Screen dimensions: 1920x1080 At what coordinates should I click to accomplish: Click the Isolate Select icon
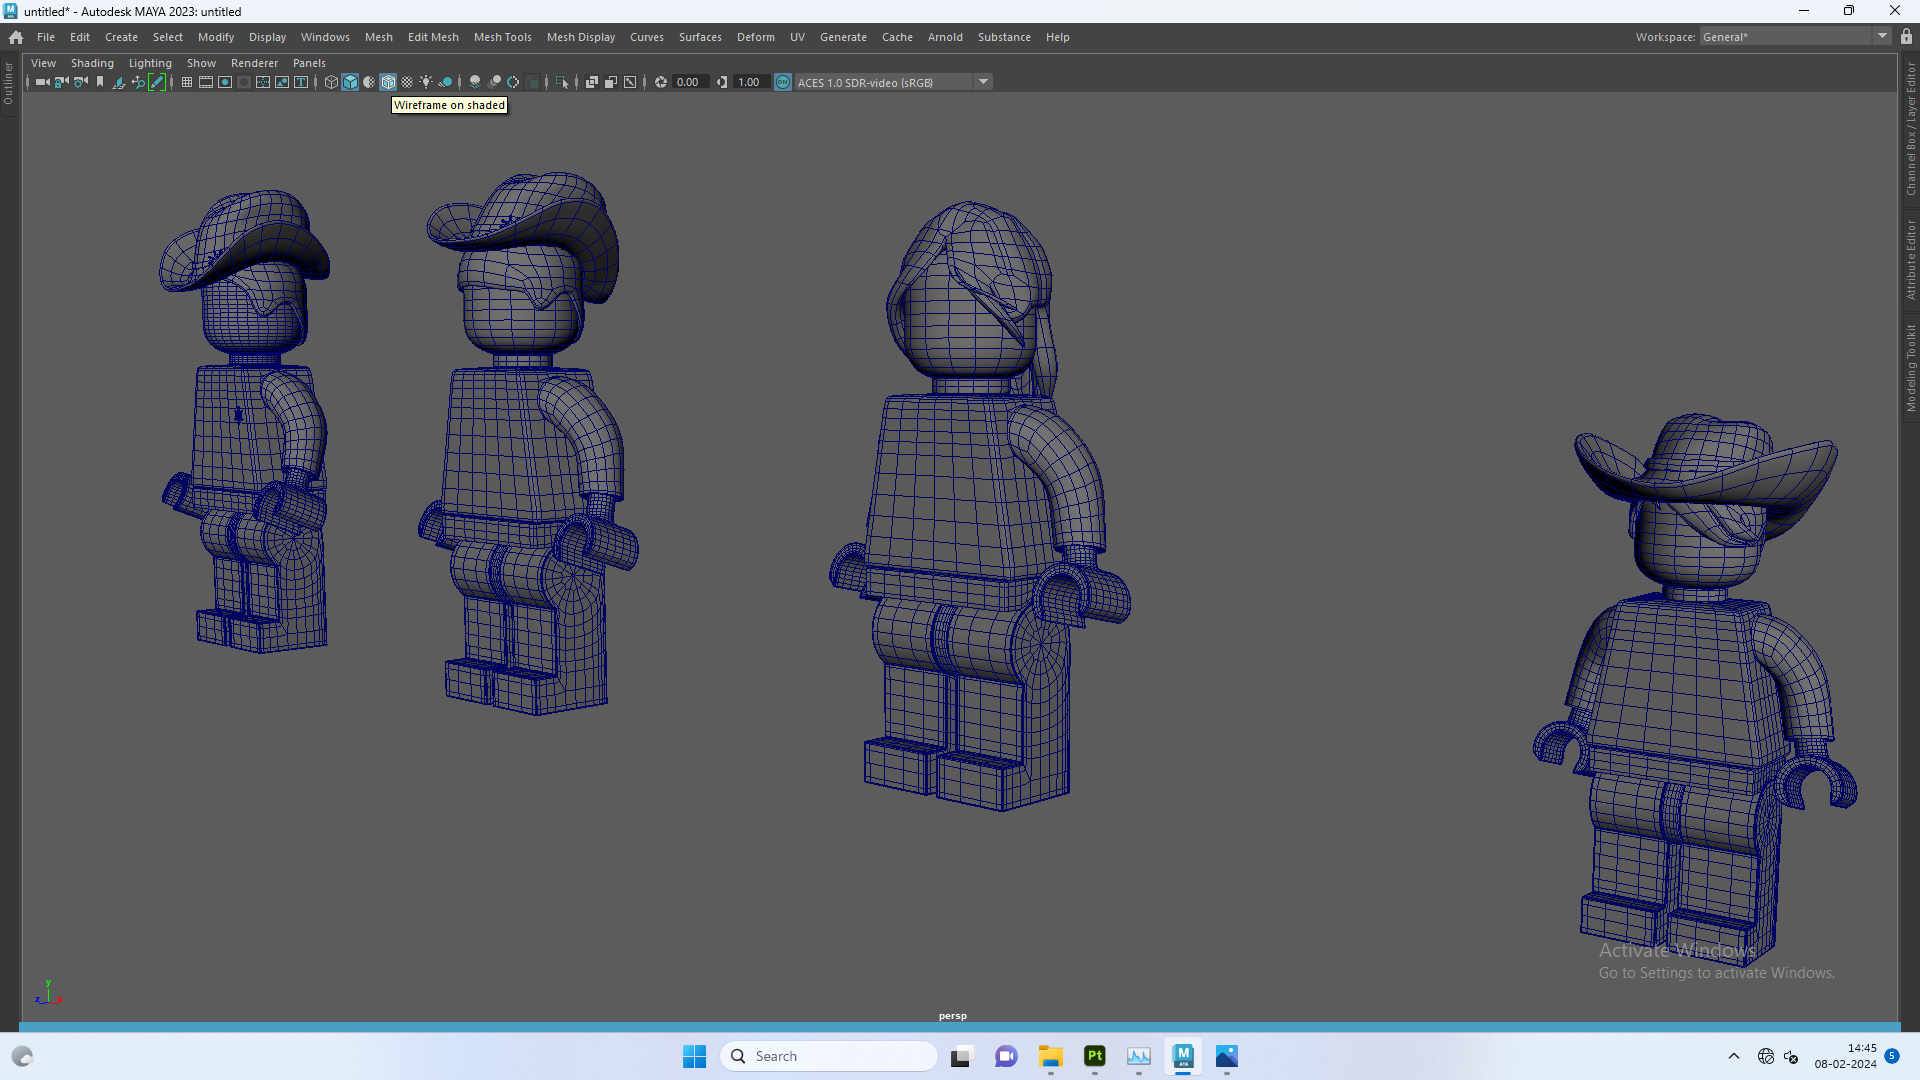[x=562, y=82]
